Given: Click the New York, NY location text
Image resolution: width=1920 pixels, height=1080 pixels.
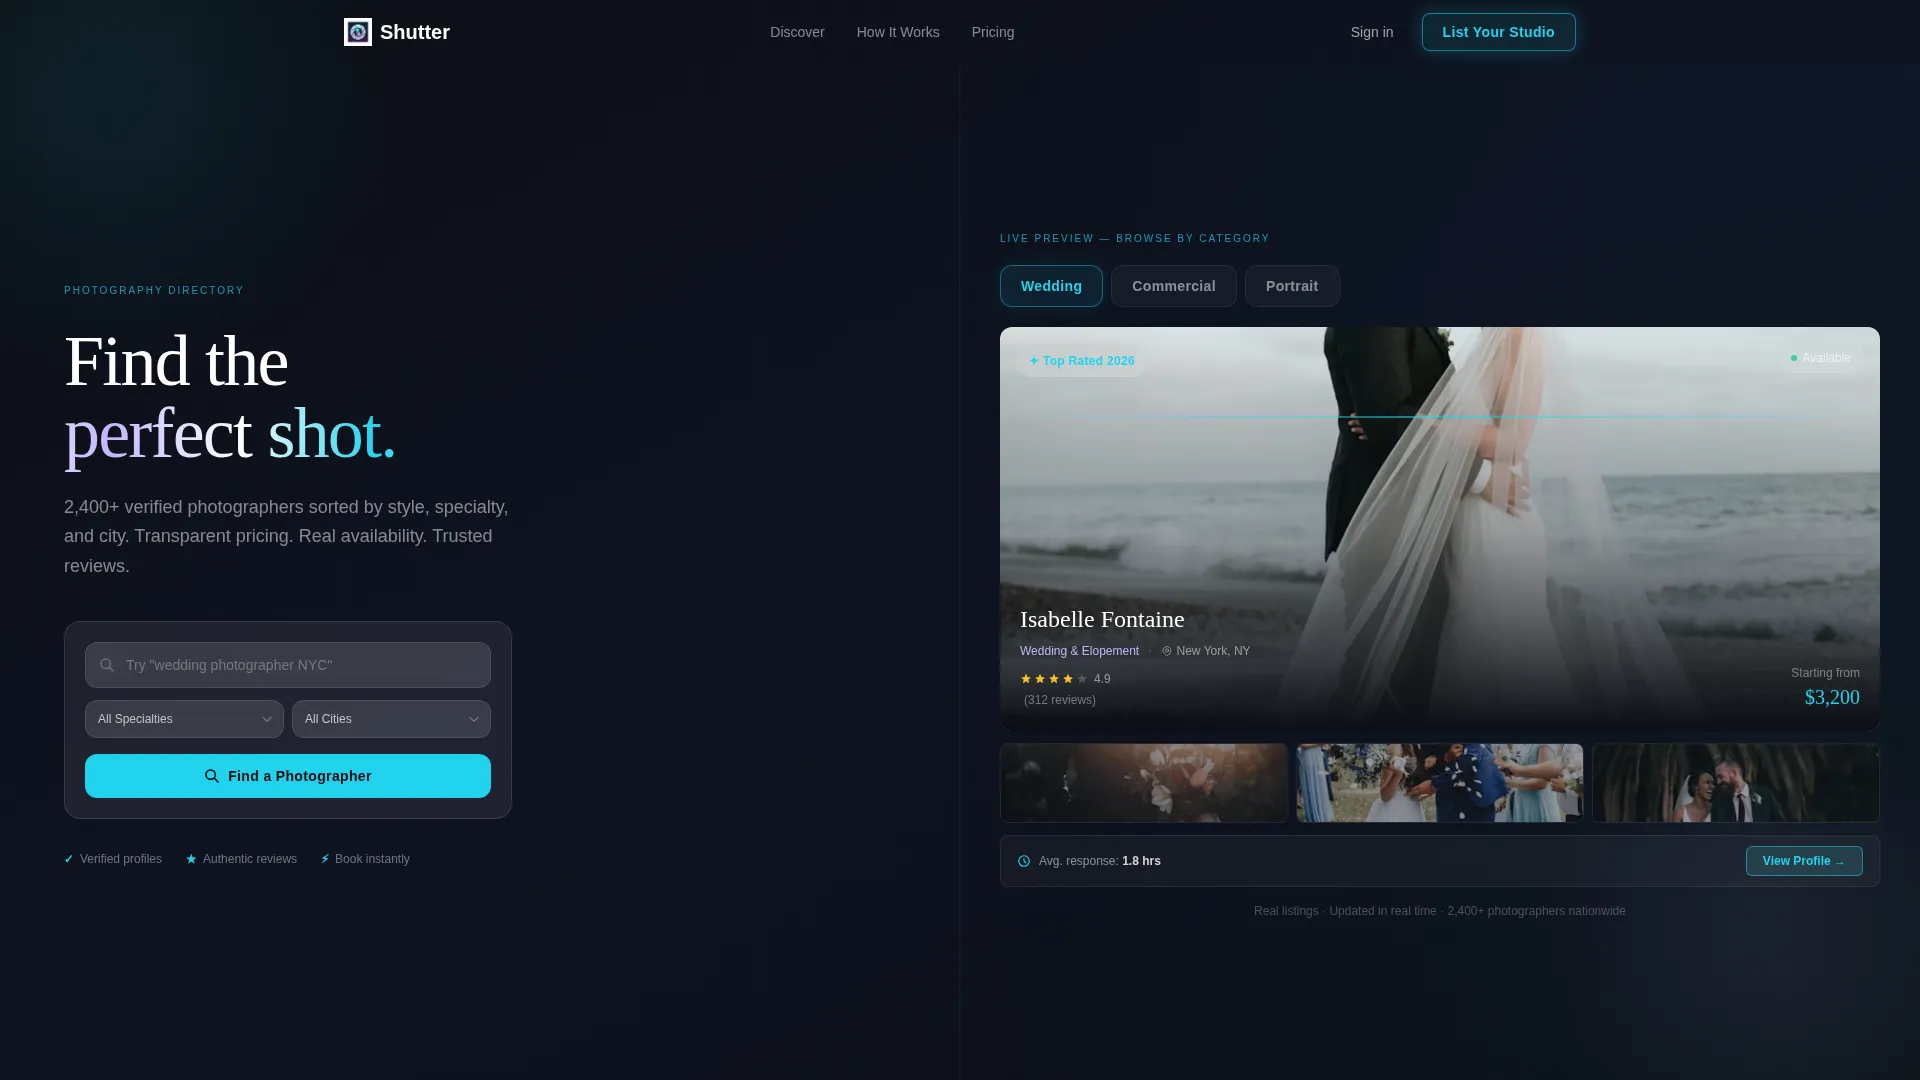Looking at the screenshot, I should 1213,651.
